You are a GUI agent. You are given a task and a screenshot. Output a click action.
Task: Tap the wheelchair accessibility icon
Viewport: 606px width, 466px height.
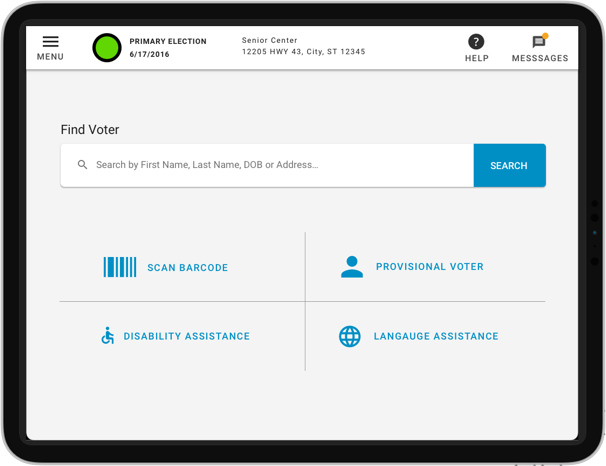107,336
